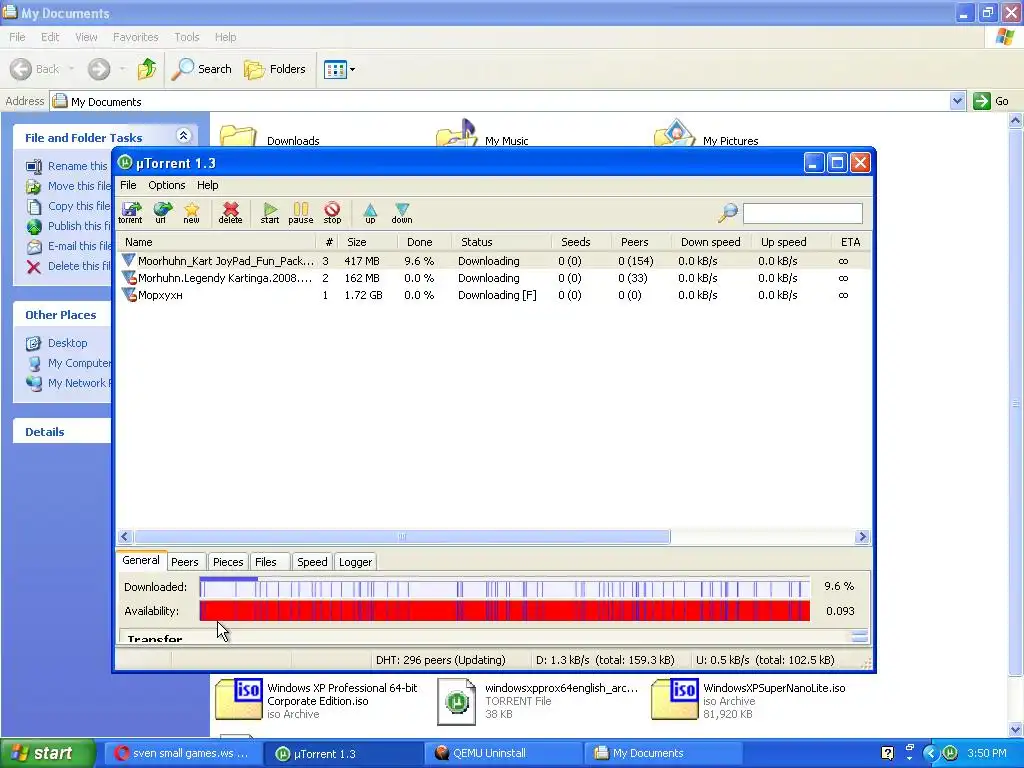The image size is (1024, 768).
Task: Sort torrents by the Seeds column header
Action: 581,242
